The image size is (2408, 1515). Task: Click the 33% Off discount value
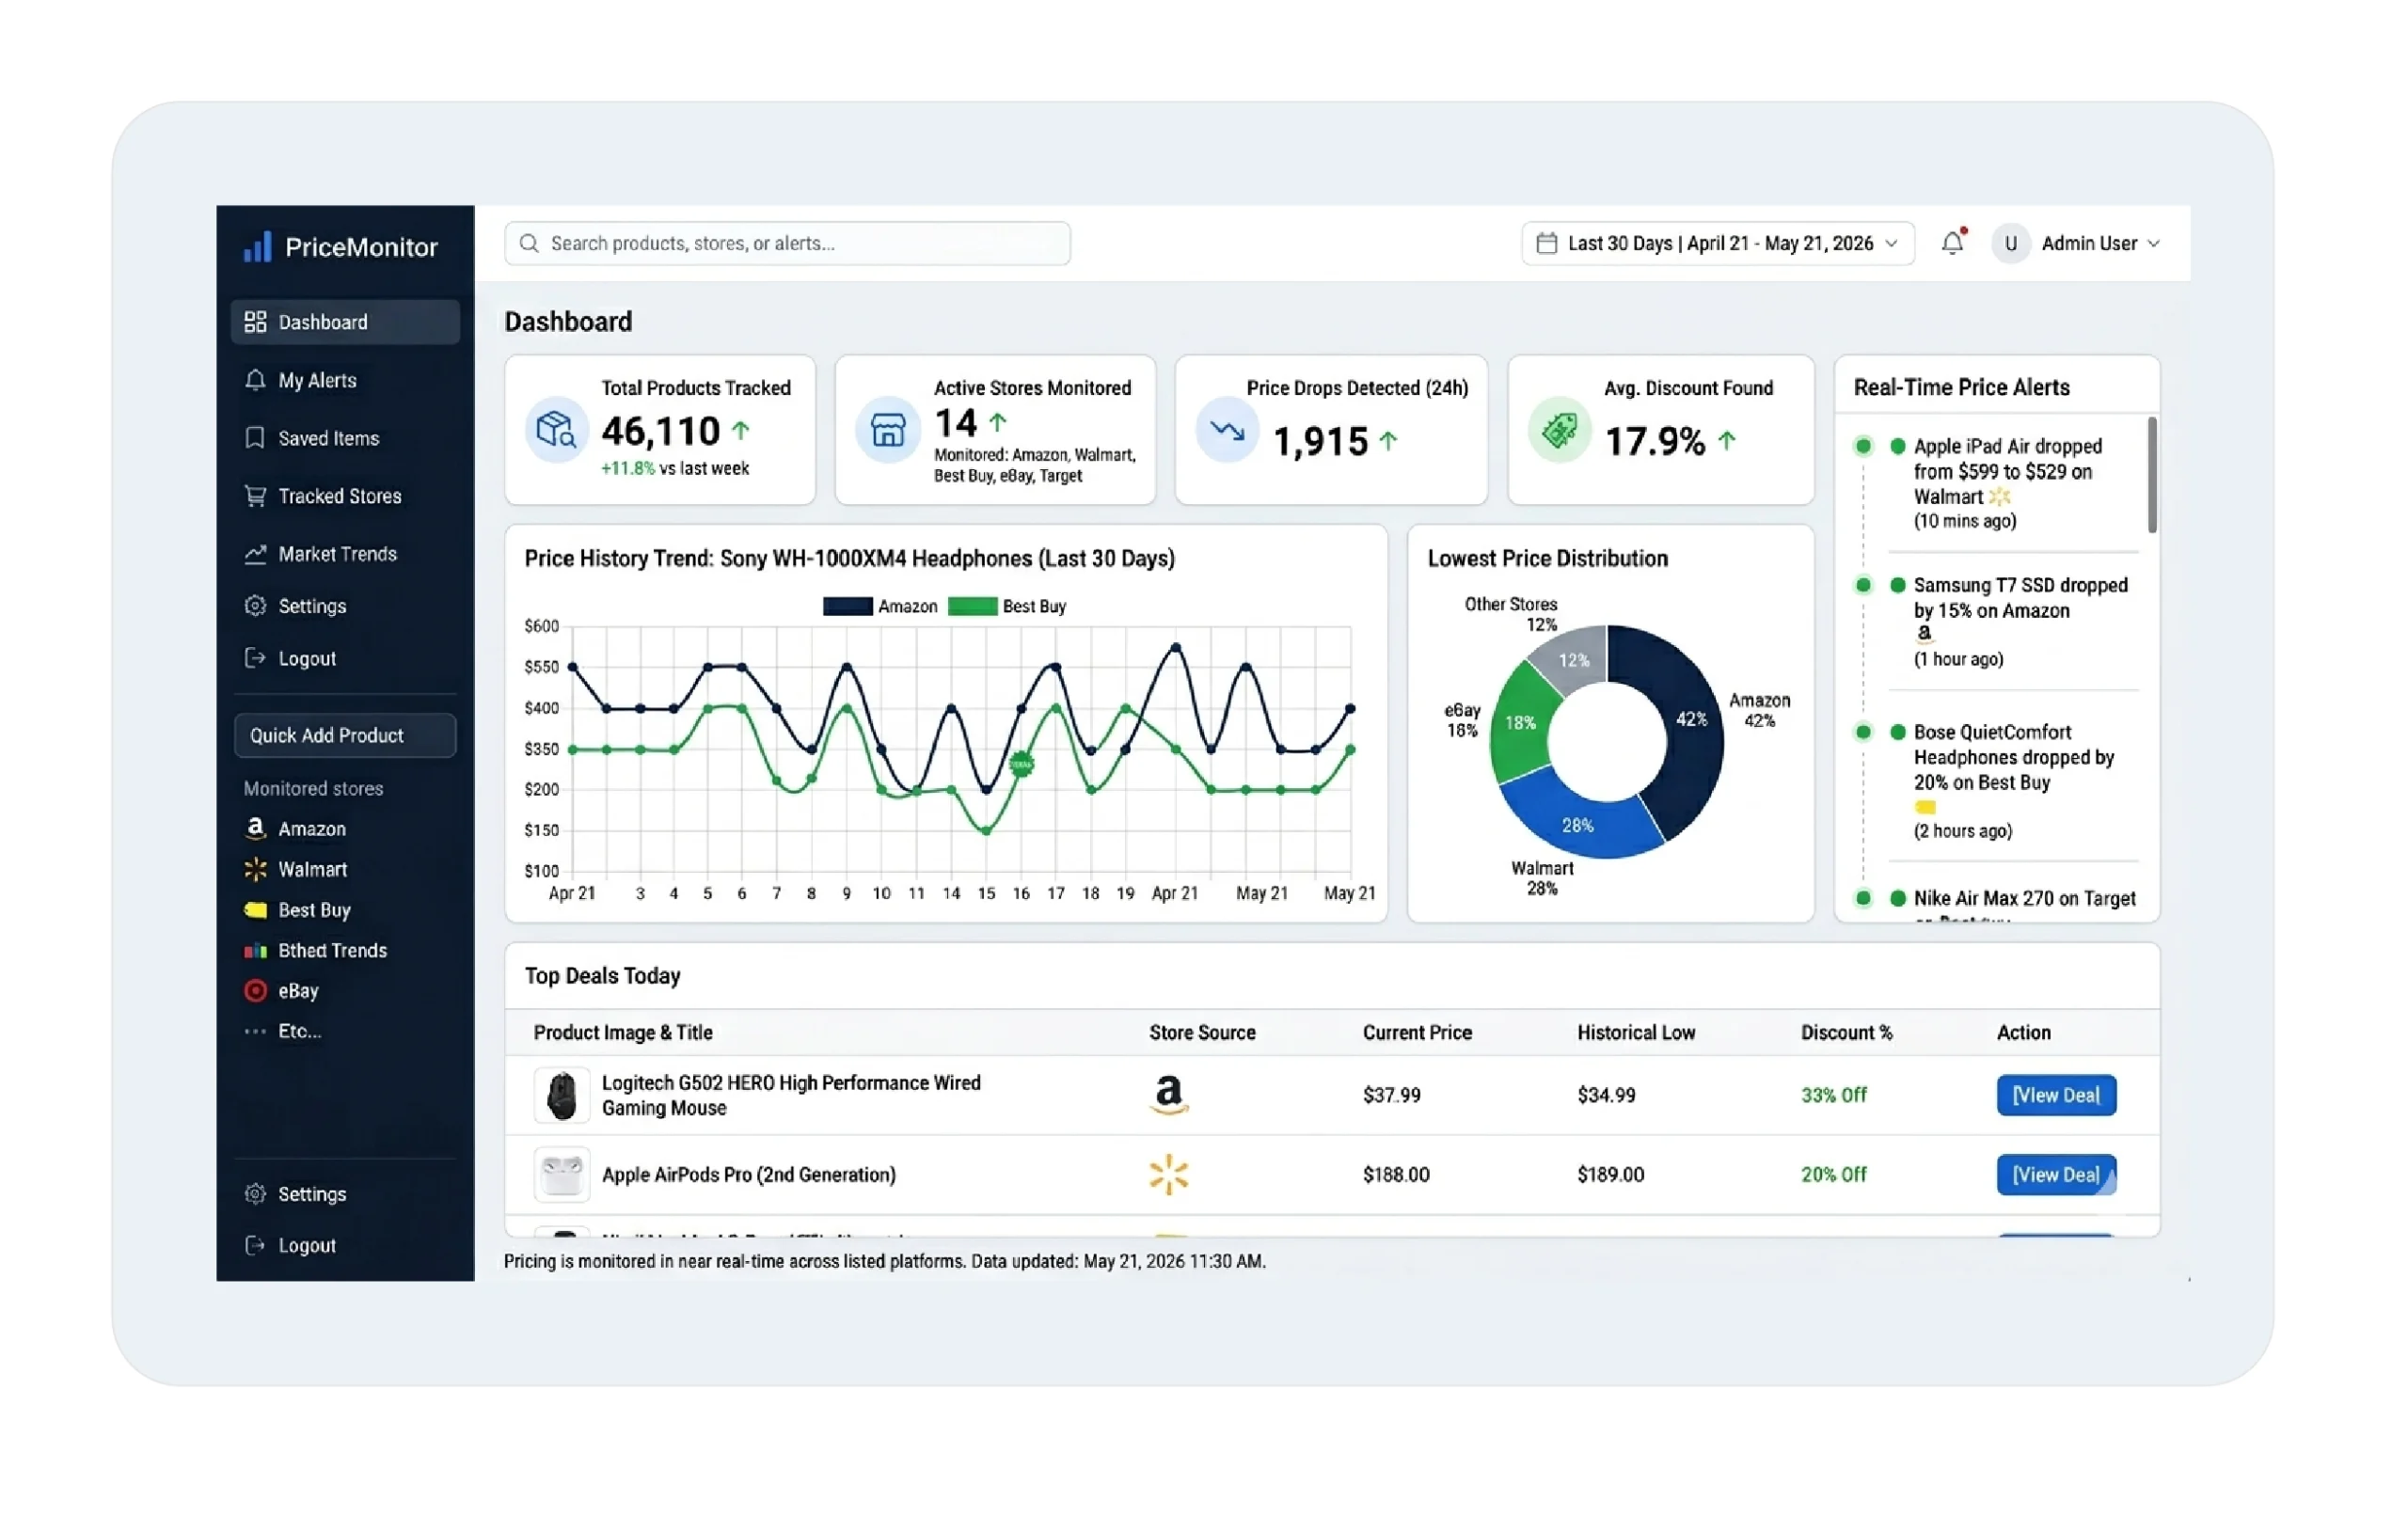pos(1834,1095)
